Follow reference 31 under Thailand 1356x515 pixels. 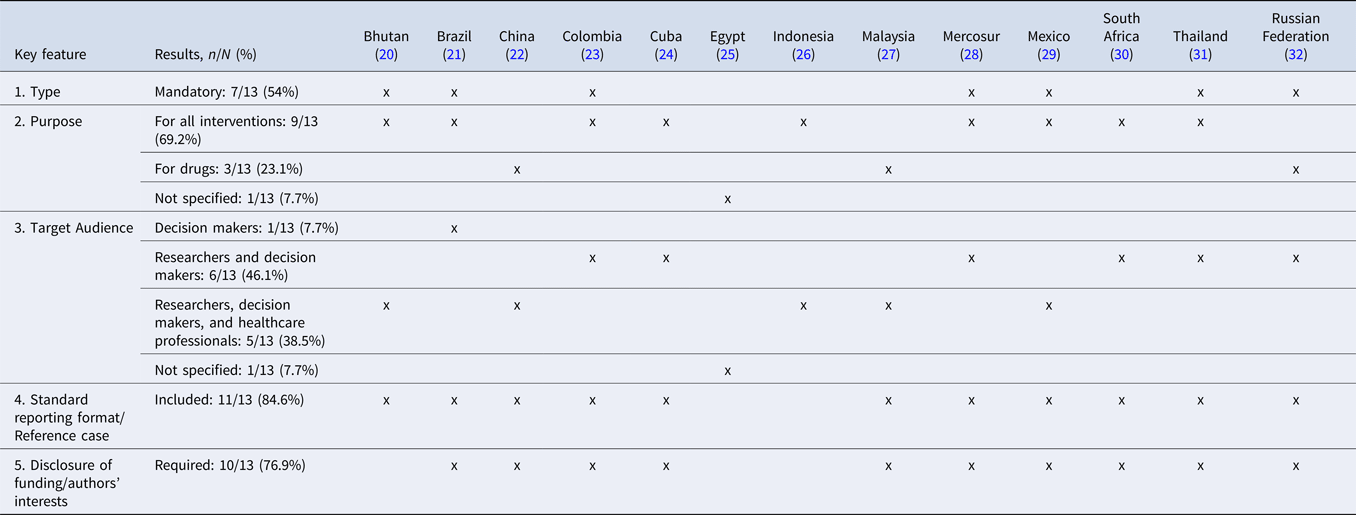(x=1200, y=55)
